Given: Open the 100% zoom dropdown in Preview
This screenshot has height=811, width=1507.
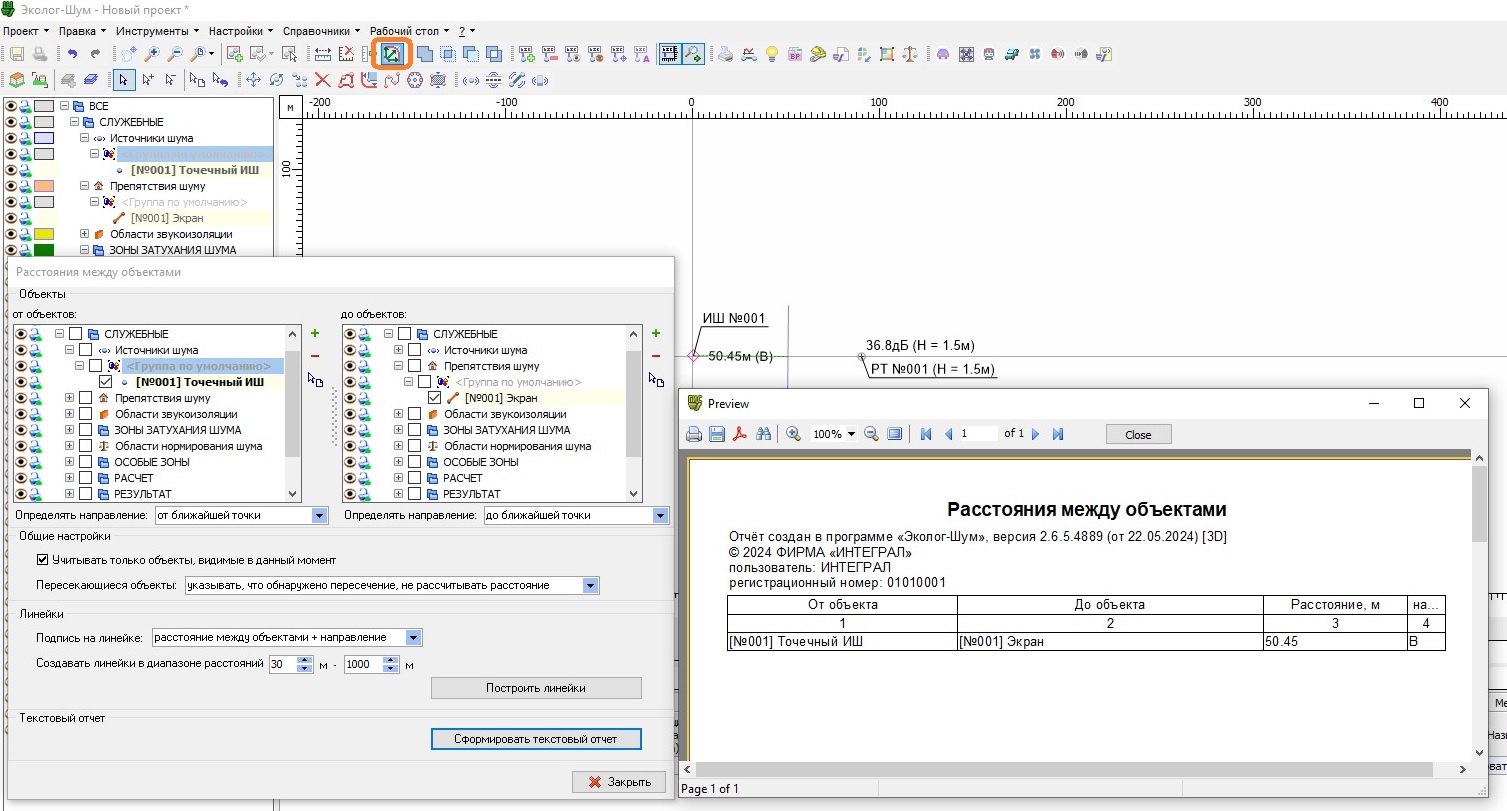Looking at the screenshot, I should pyautogui.click(x=851, y=435).
